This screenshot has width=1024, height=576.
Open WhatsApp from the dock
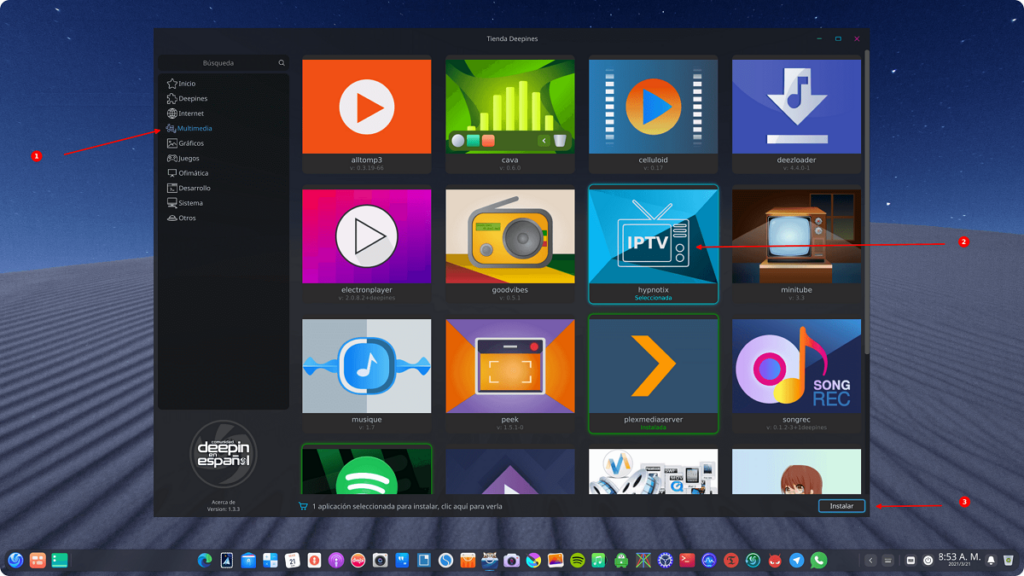coord(818,560)
